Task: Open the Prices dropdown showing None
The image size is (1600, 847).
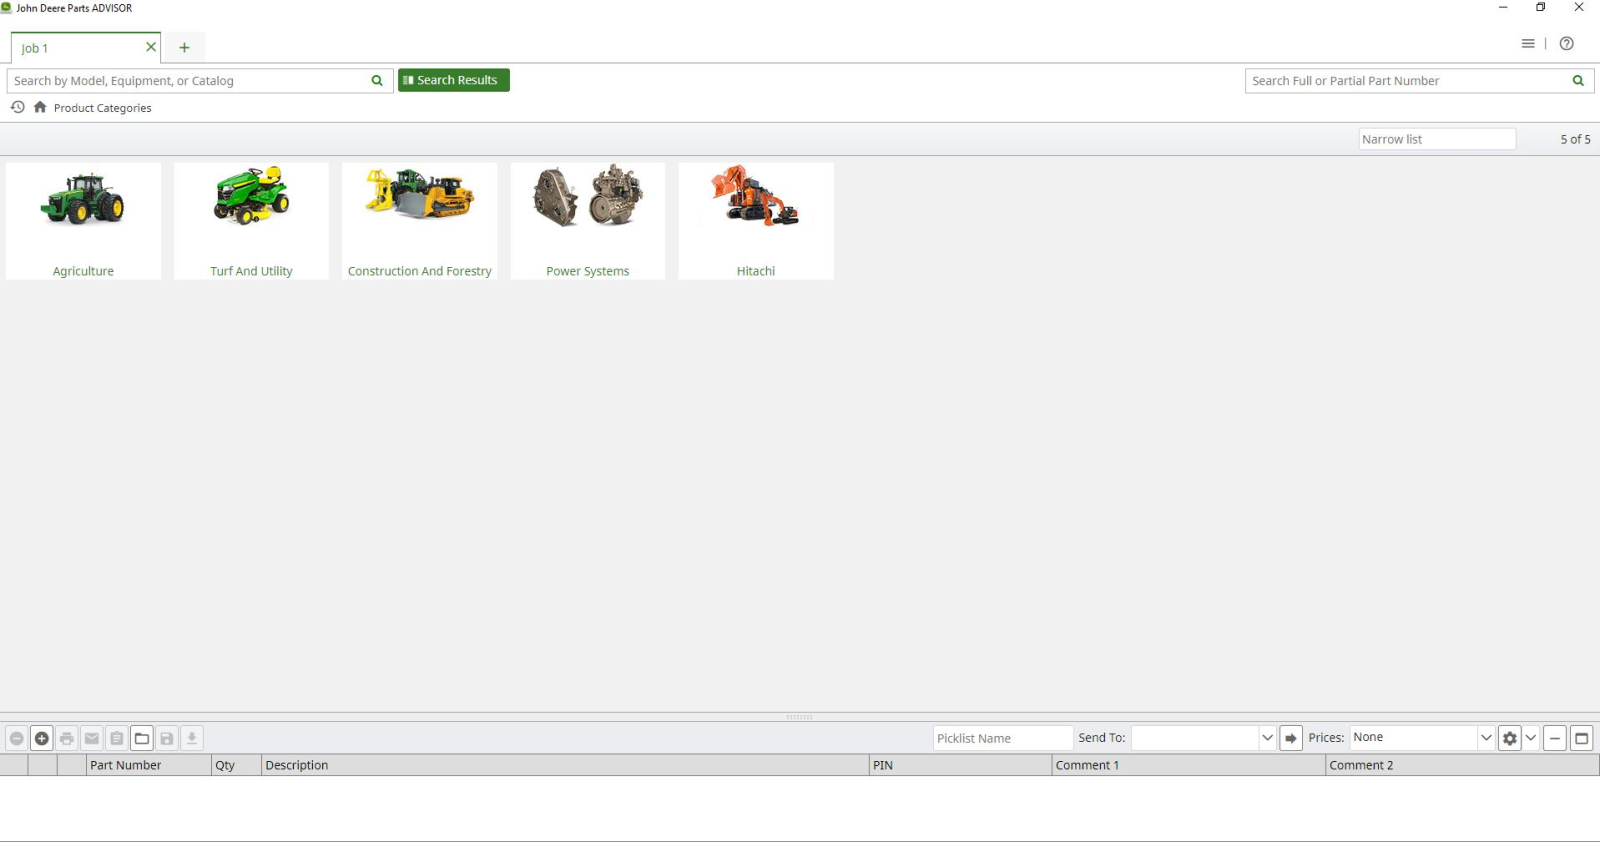Action: 1486,738
